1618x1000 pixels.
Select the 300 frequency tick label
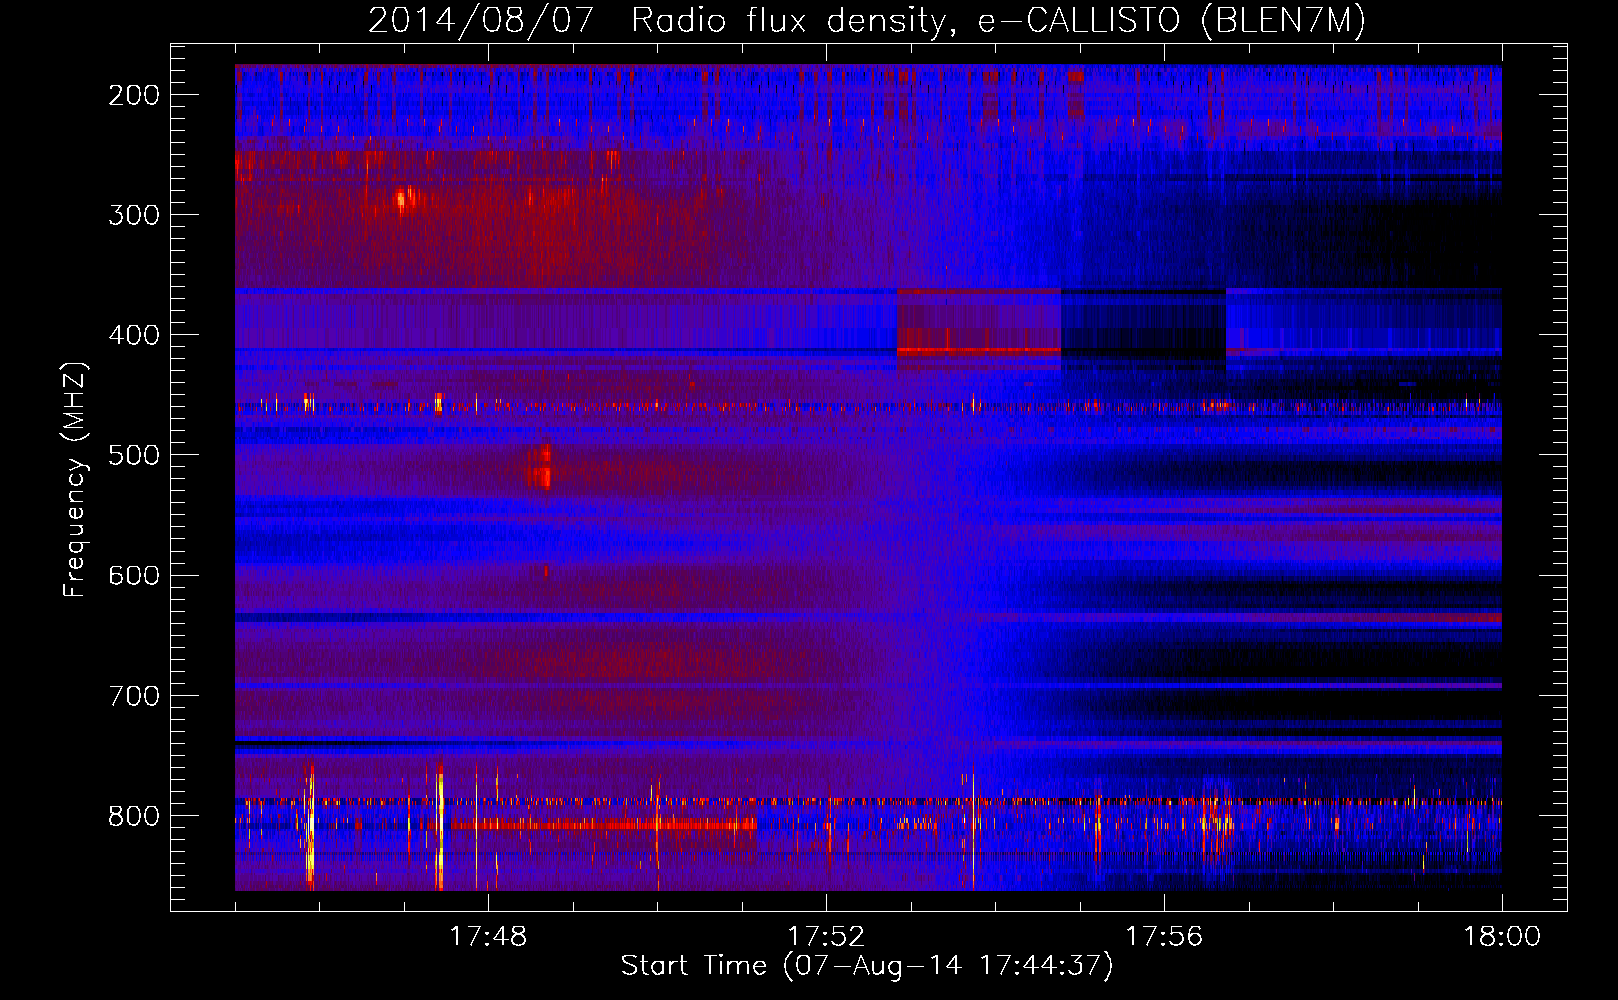click(x=134, y=215)
